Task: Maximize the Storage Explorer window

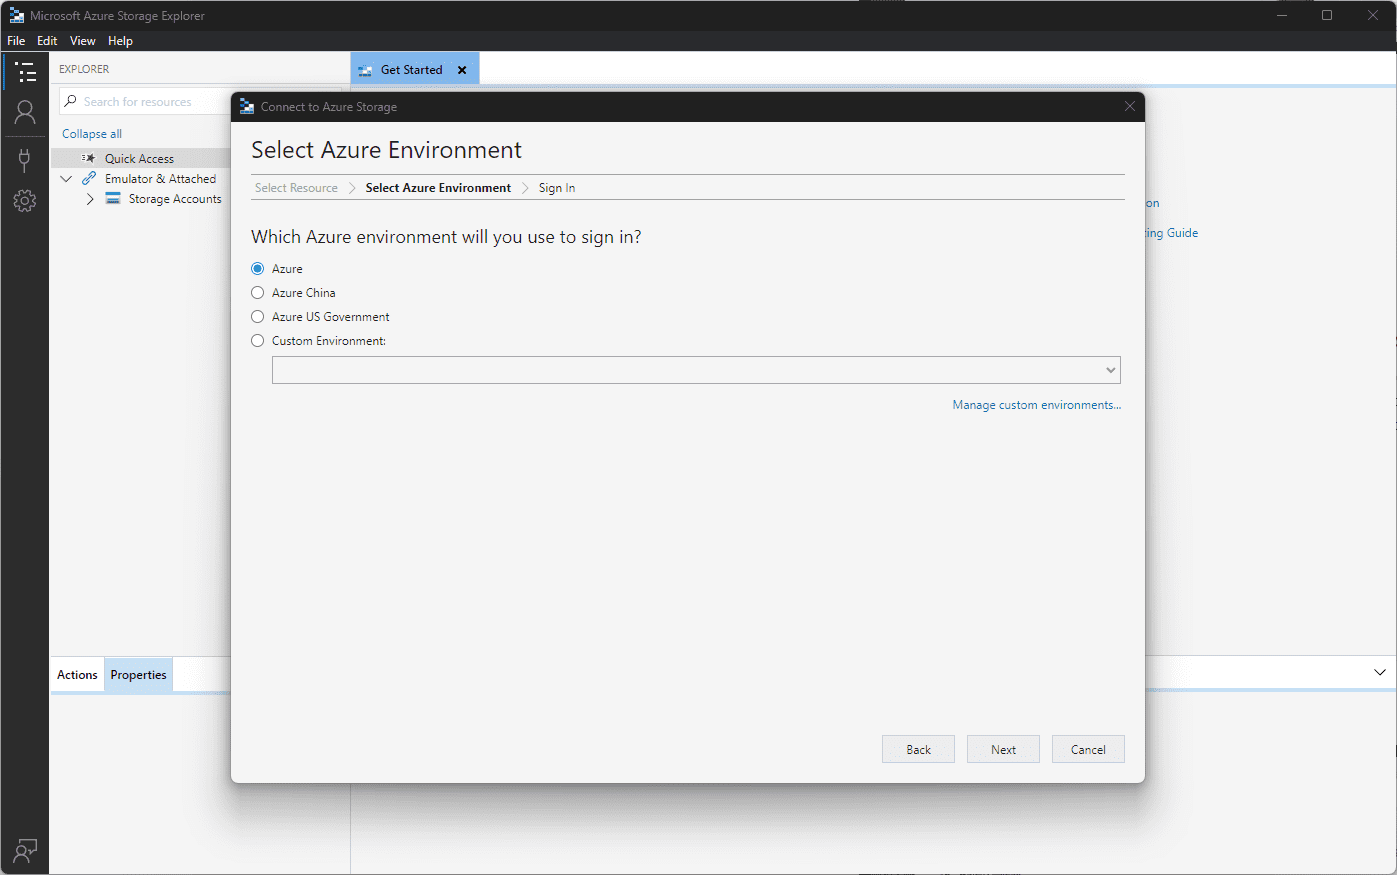Action: coord(1327,15)
